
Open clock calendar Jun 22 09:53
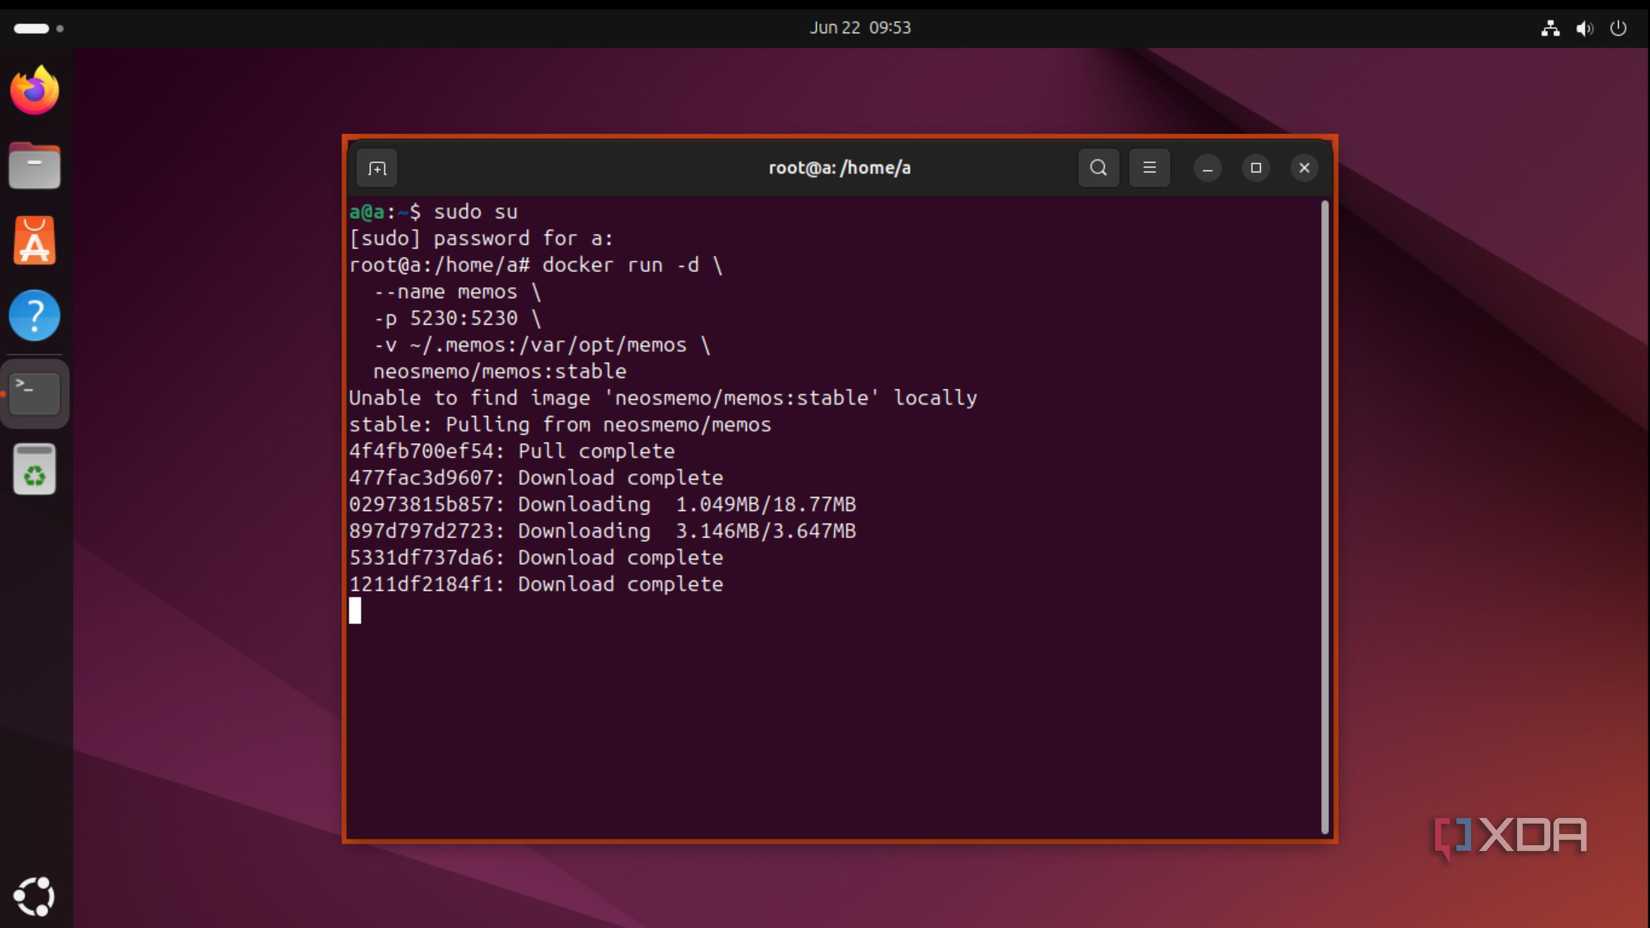coord(860,28)
